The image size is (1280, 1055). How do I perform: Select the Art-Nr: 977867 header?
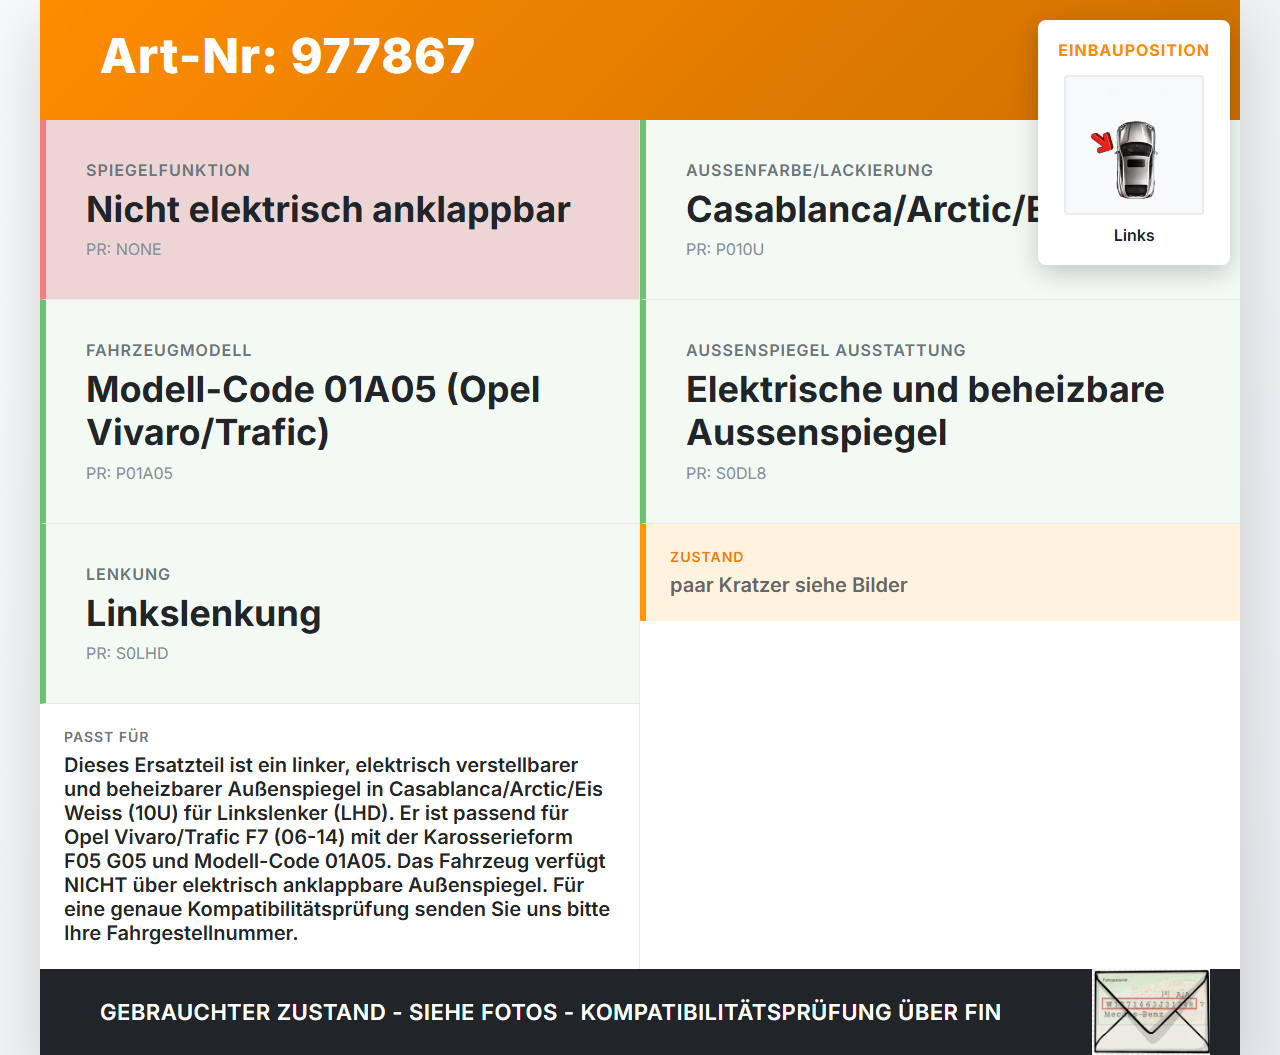[287, 57]
